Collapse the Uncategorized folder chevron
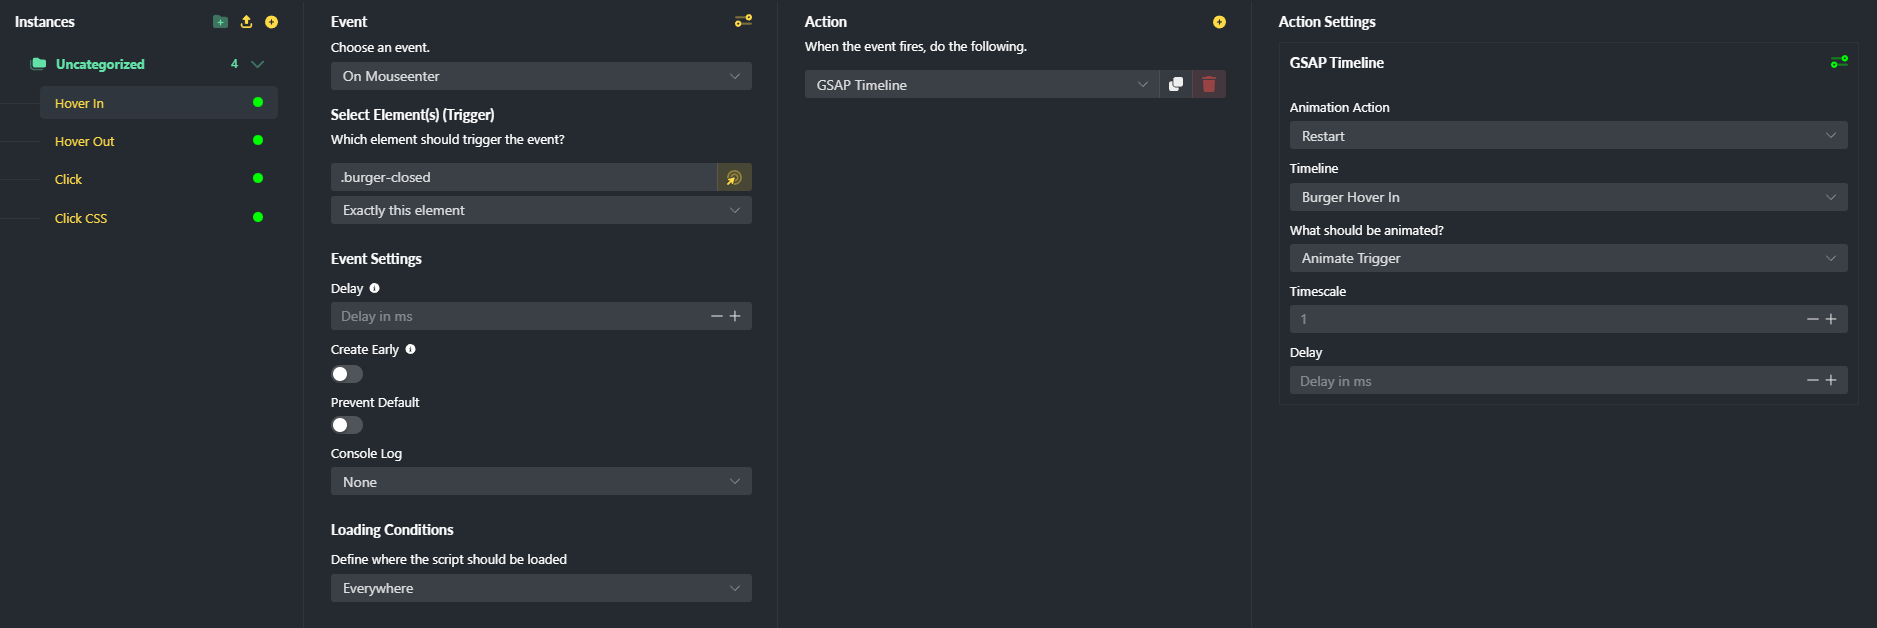Screen dimensions: 1877x628 [x=257, y=64]
